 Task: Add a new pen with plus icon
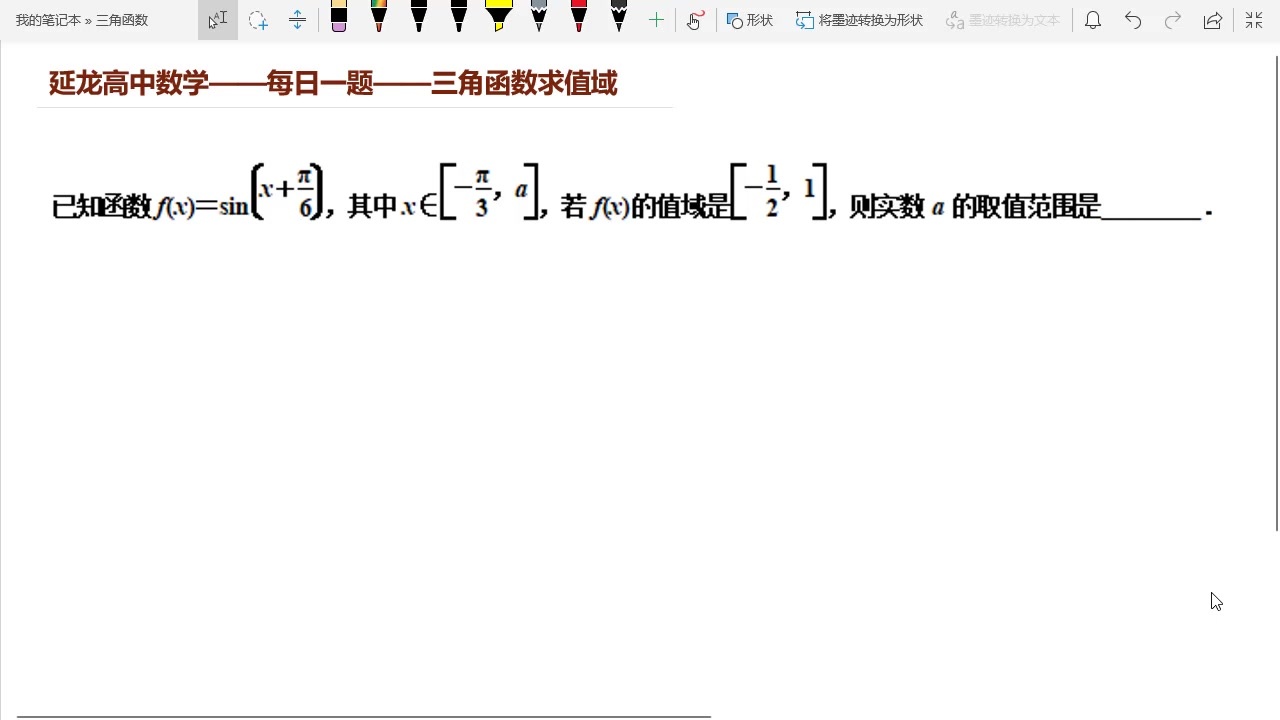pyautogui.click(x=656, y=20)
